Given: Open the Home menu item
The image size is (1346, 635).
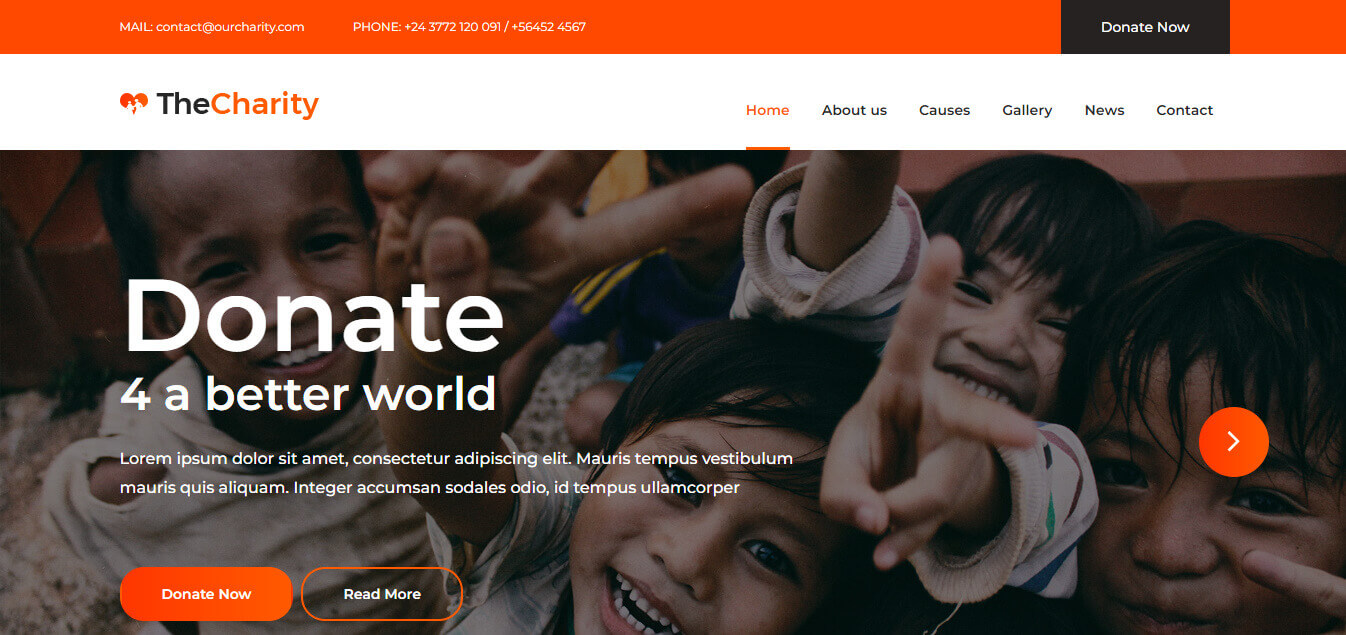Looking at the screenshot, I should click(767, 110).
